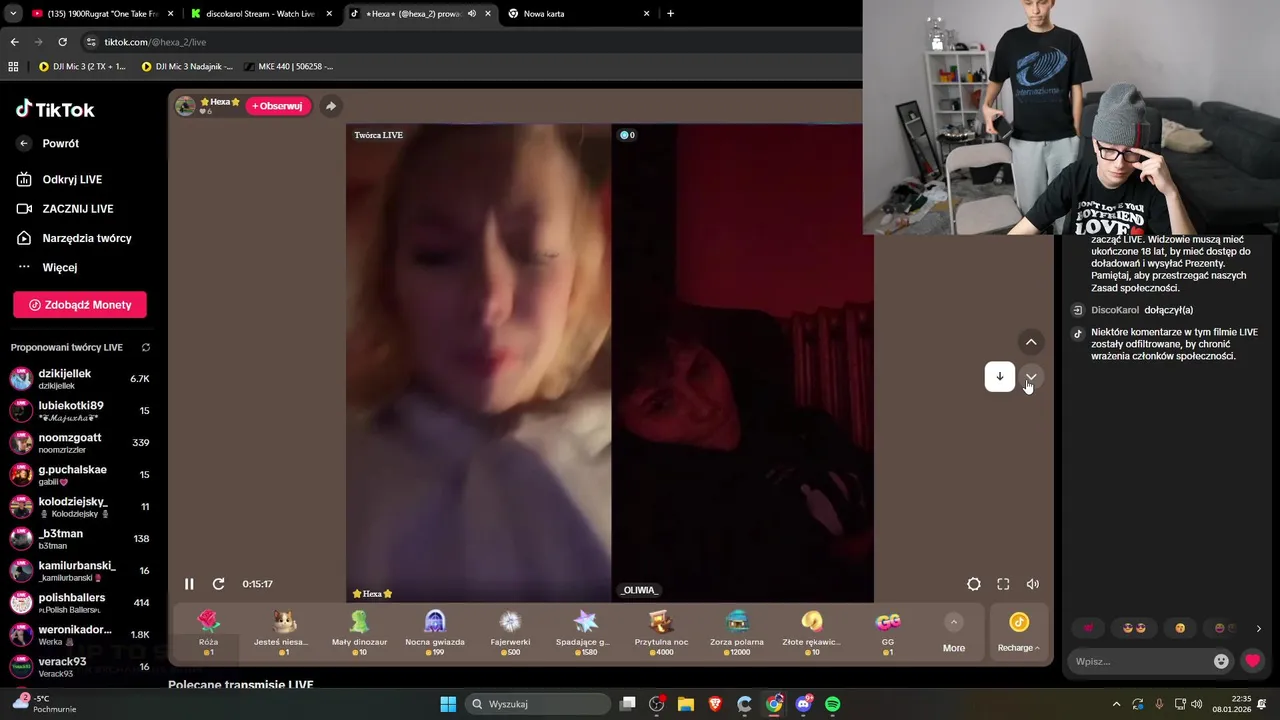Open polishballers live stream entry
The width and height of the screenshot is (1280, 720).
point(80,603)
